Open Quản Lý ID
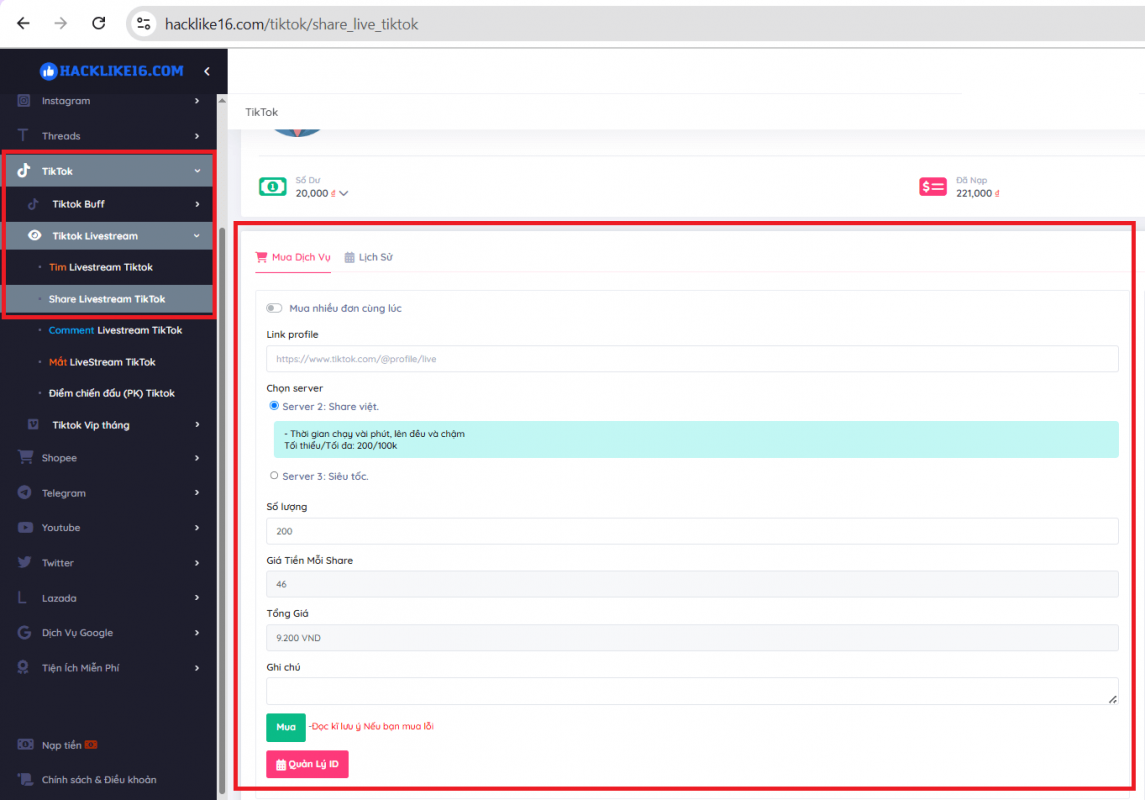The image size is (1145, 800). tap(307, 763)
